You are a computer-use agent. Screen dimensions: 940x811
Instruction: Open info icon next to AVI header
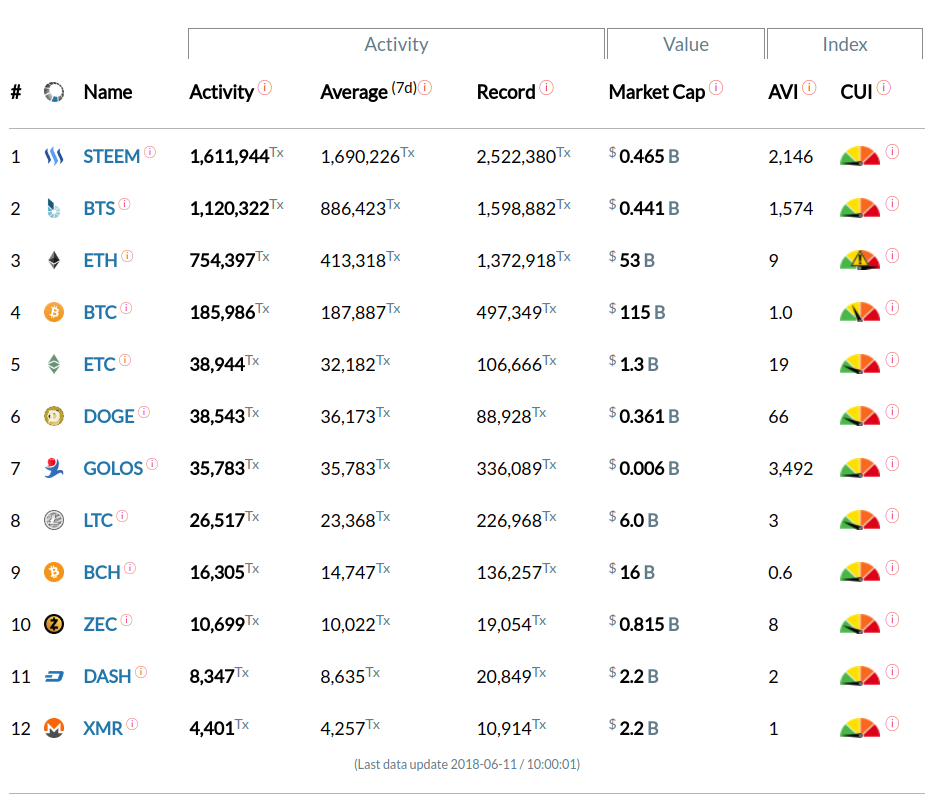click(x=809, y=88)
